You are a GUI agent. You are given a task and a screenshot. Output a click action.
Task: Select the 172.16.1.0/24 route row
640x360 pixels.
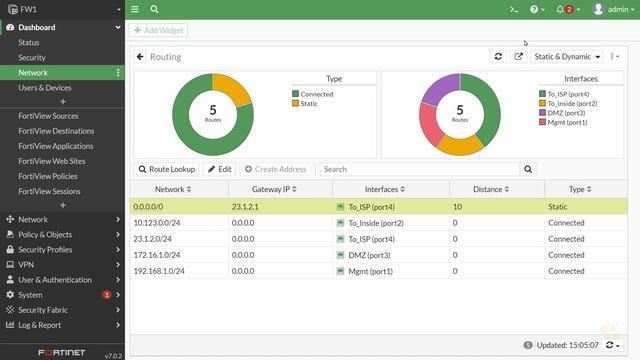coord(379,255)
